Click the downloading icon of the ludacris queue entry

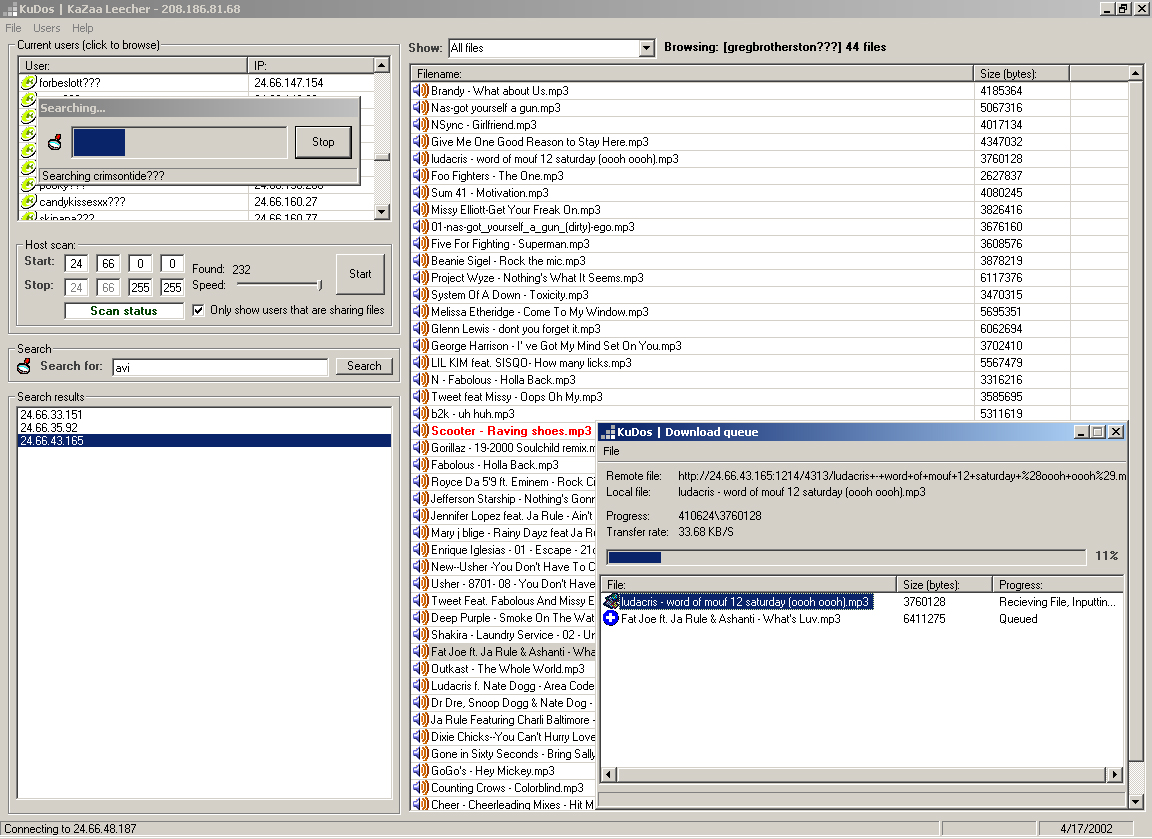tap(611, 601)
